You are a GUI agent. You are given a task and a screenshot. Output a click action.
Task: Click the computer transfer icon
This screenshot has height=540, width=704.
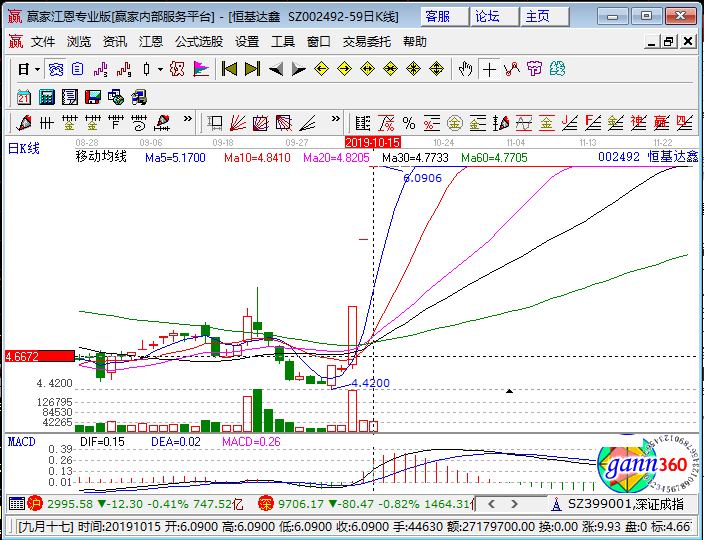click(139, 97)
